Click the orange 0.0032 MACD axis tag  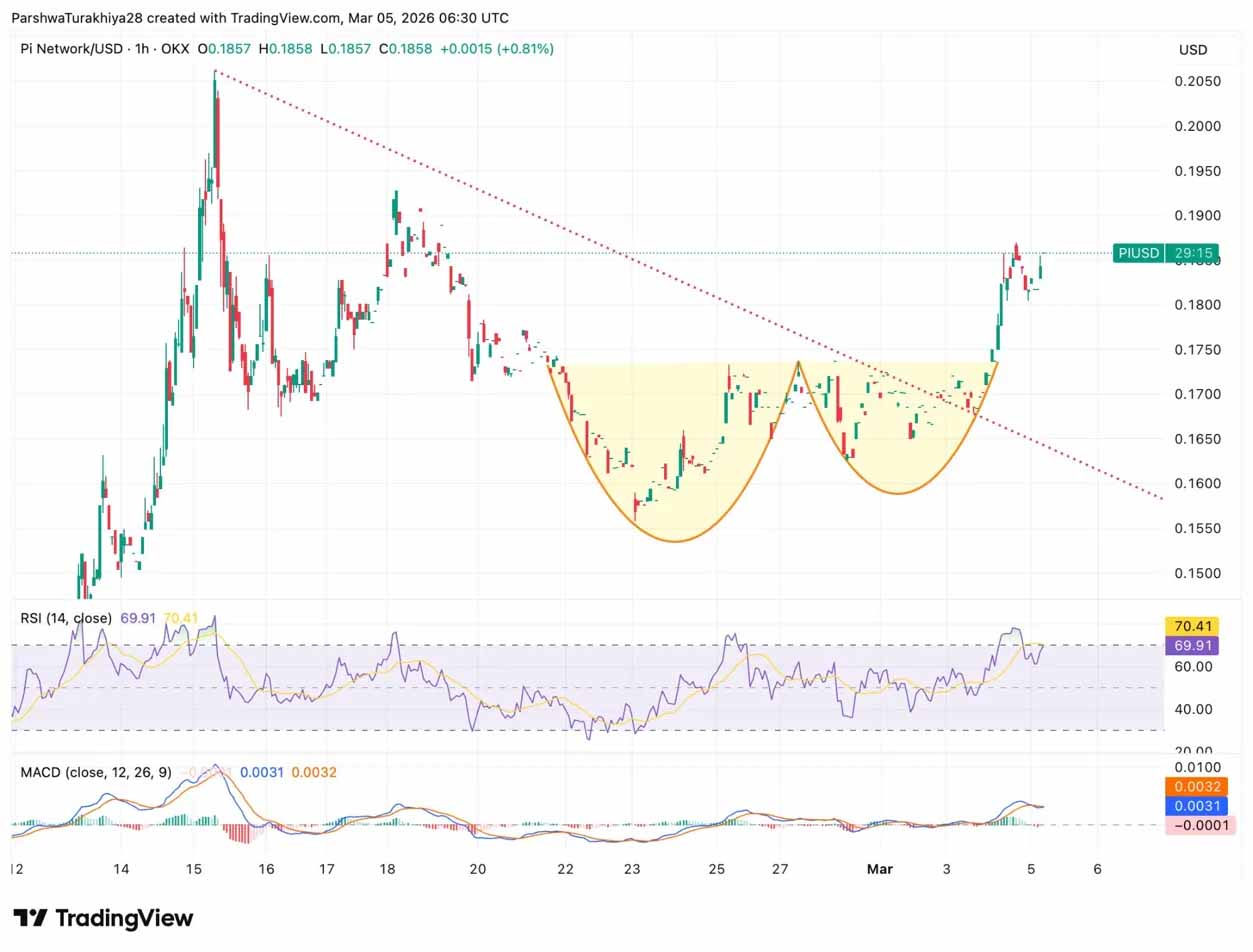click(1196, 786)
